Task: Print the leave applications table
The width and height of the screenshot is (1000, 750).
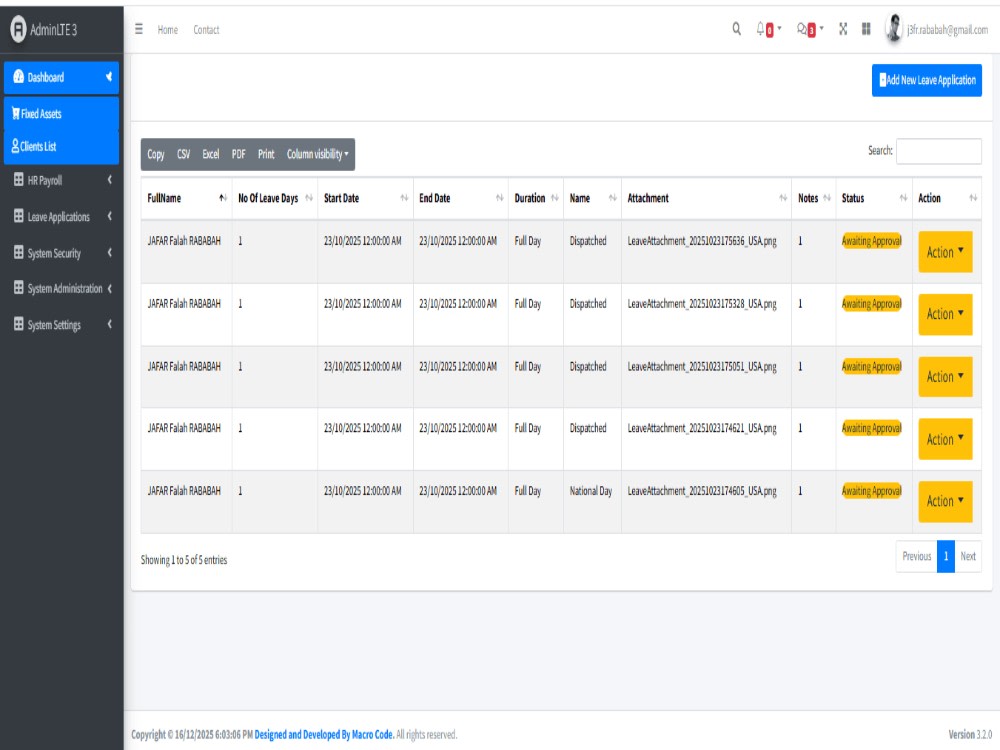Action: coord(266,154)
